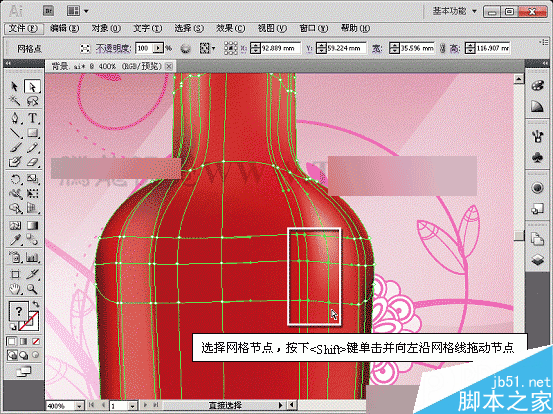The width and height of the screenshot is (553, 414).
Task: Set paint mode to Color
Action: (12, 341)
